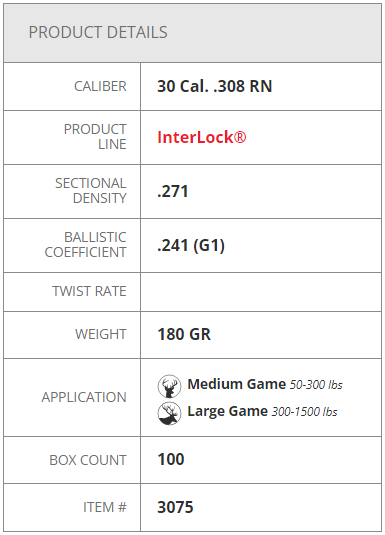
Task: Select the box count value 100
Action: [x=171, y=459]
